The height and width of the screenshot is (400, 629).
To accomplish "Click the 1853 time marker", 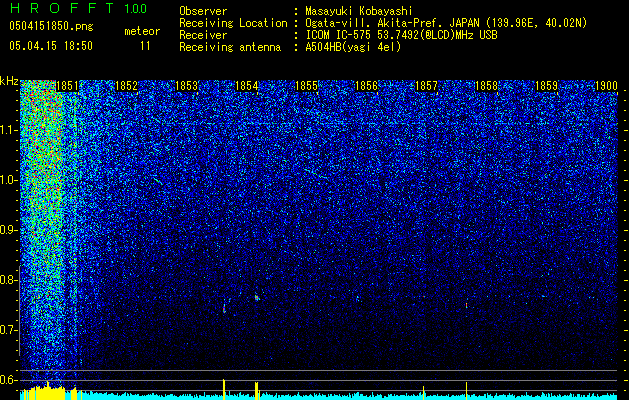I will (187, 86).
